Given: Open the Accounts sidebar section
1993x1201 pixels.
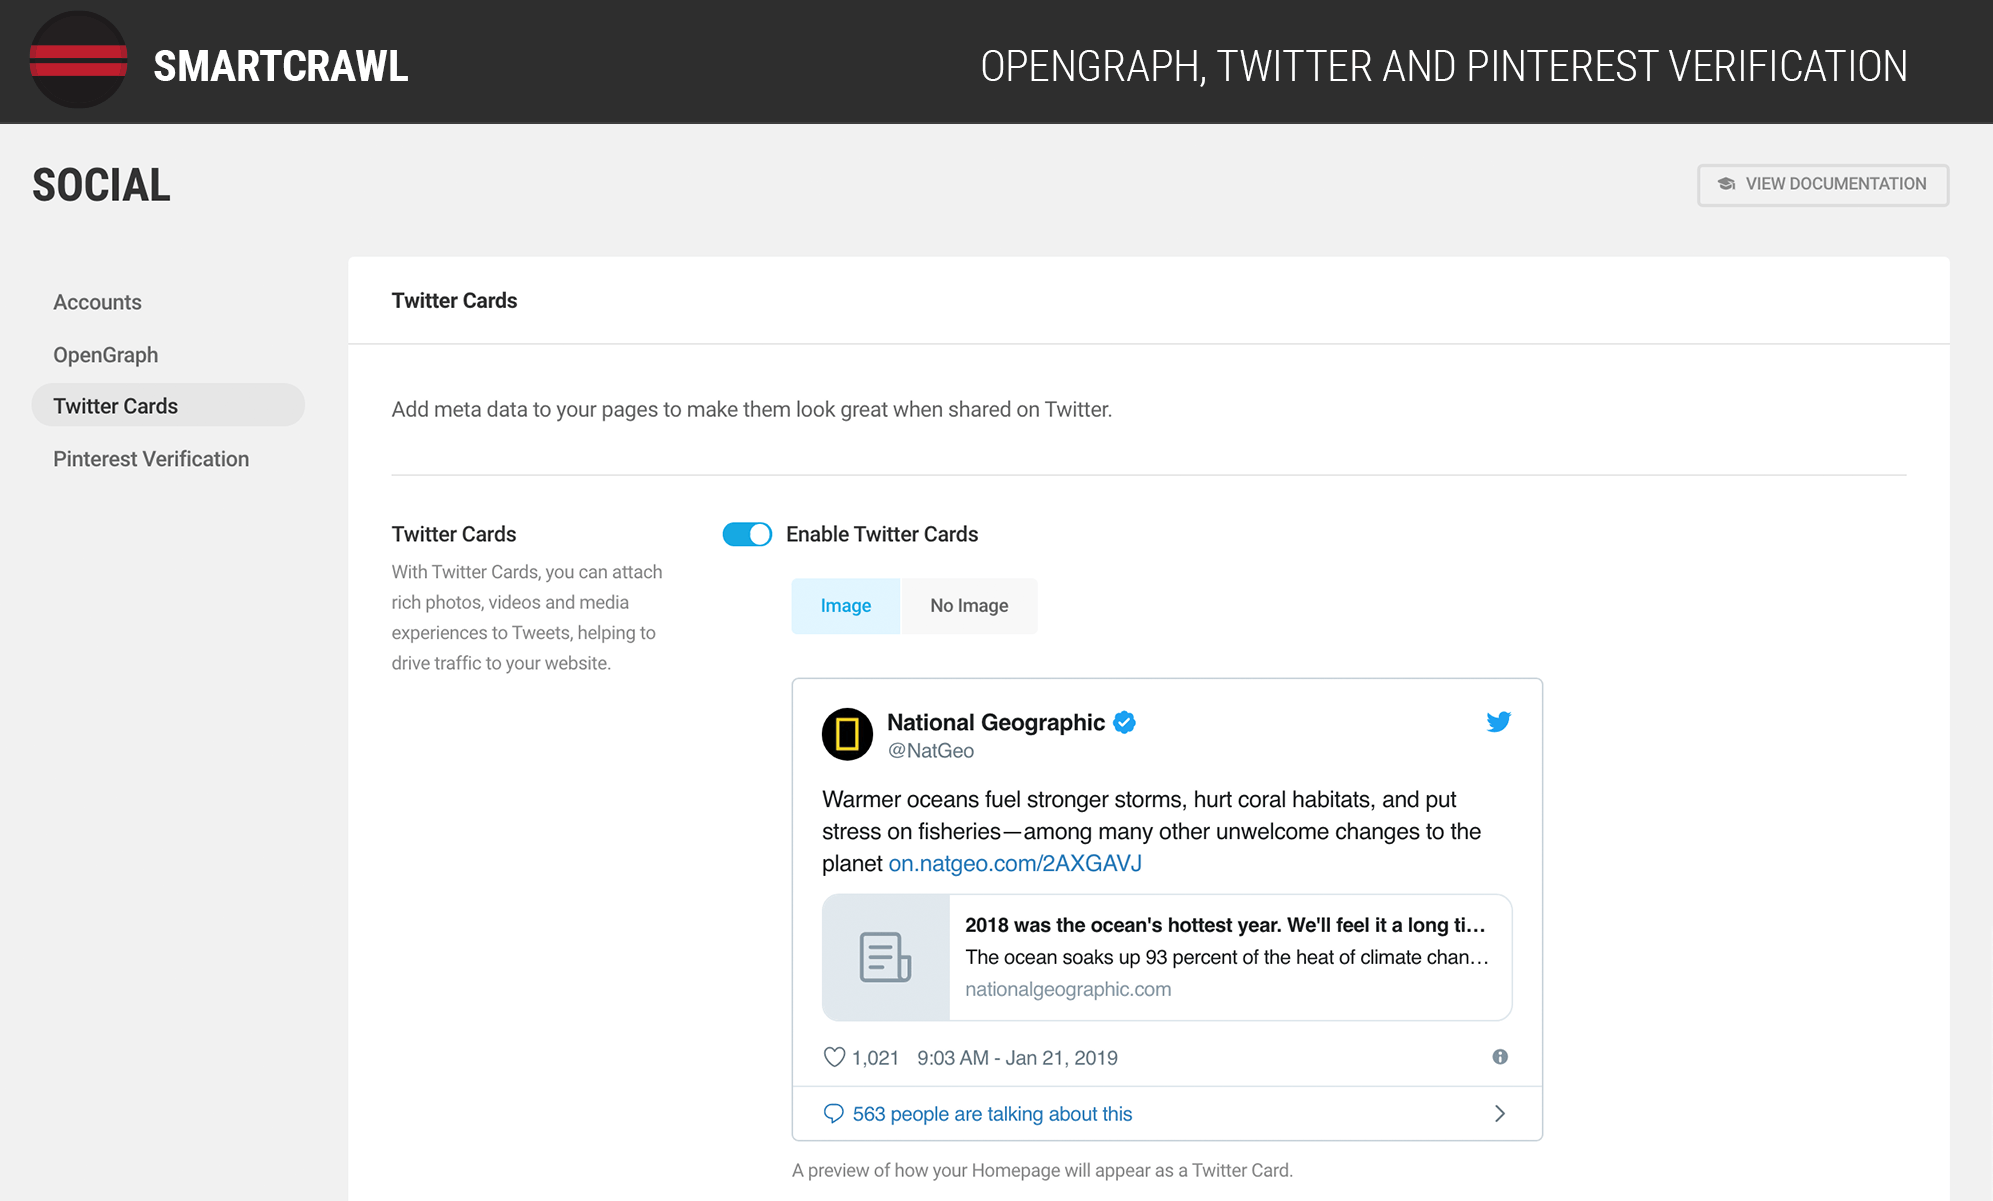Looking at the screenshot, I should tap(97, 302).
